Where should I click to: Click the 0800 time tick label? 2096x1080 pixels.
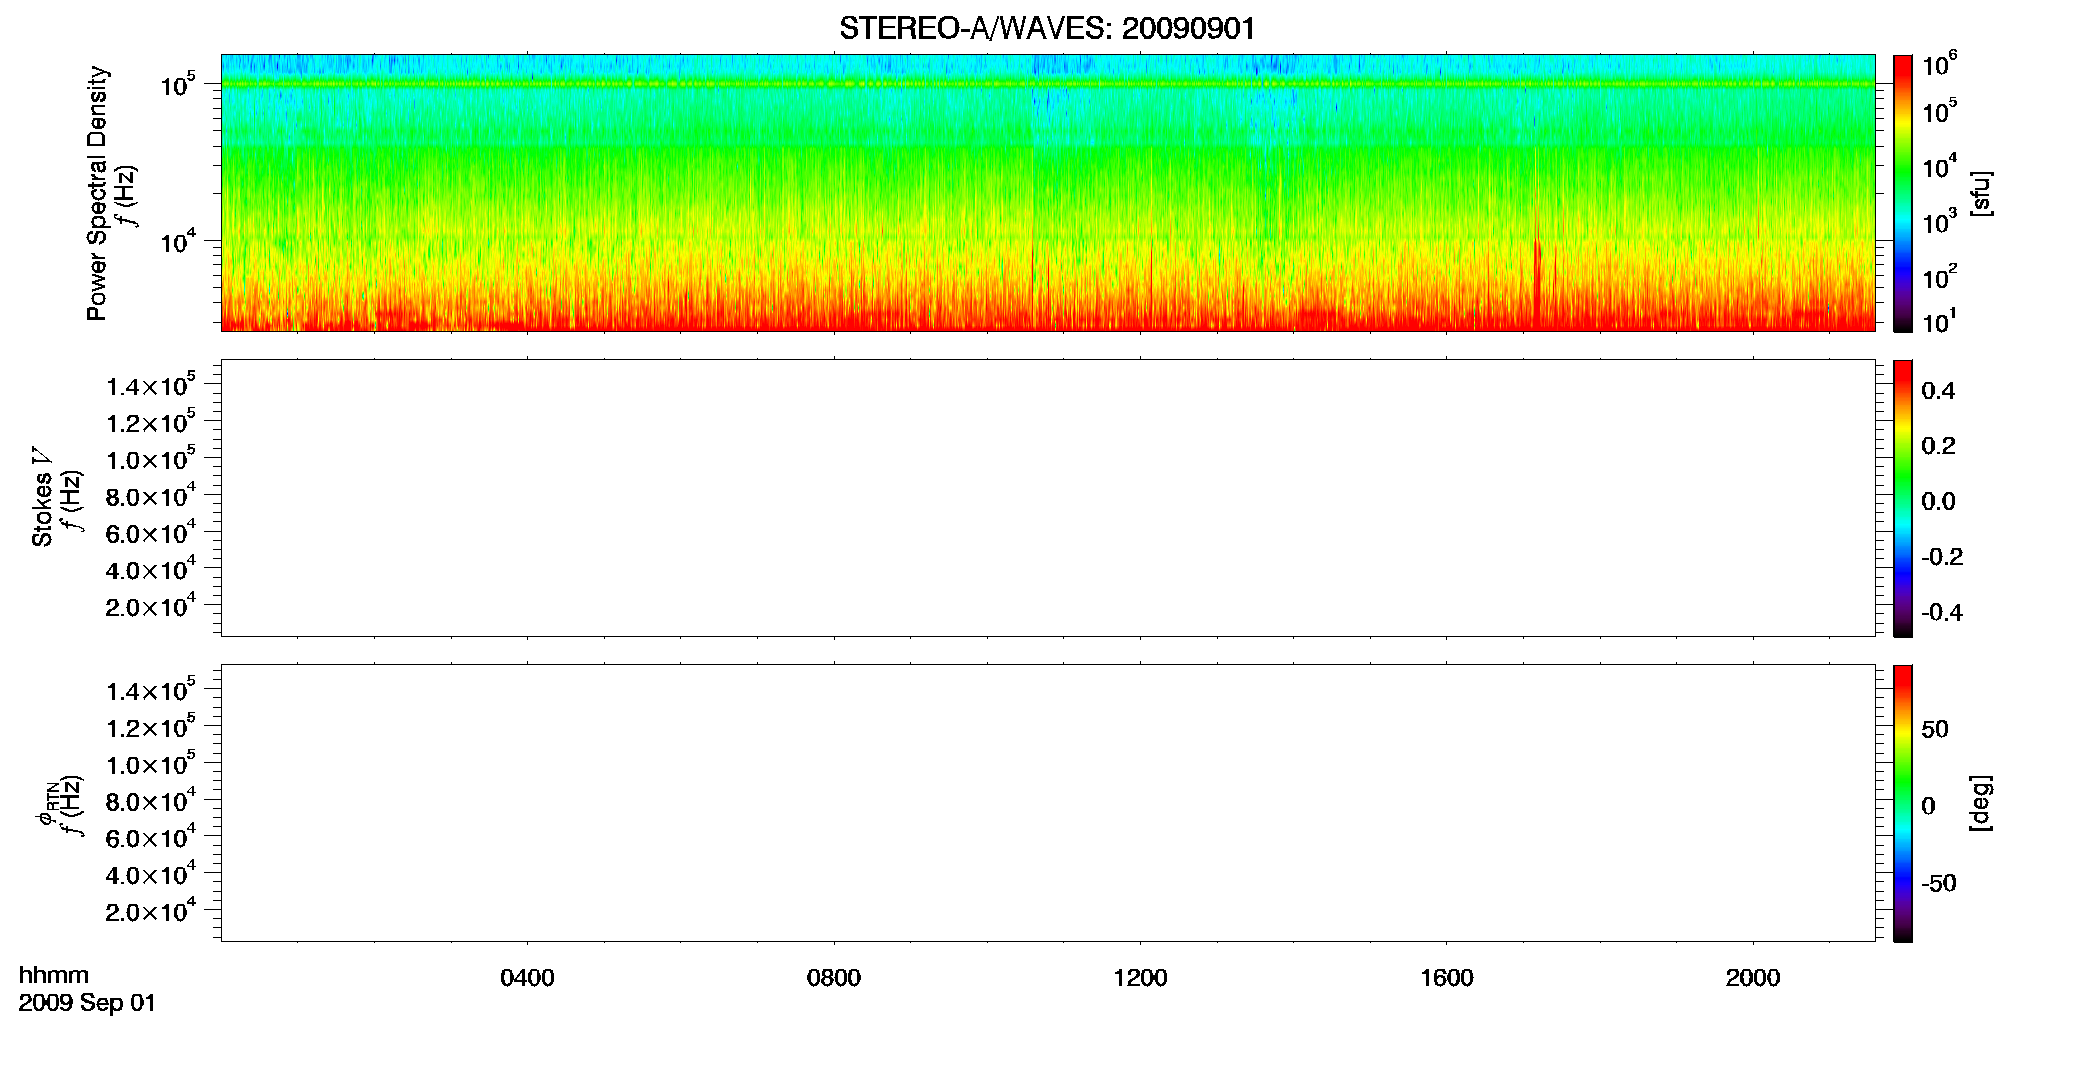click(834, 978)
